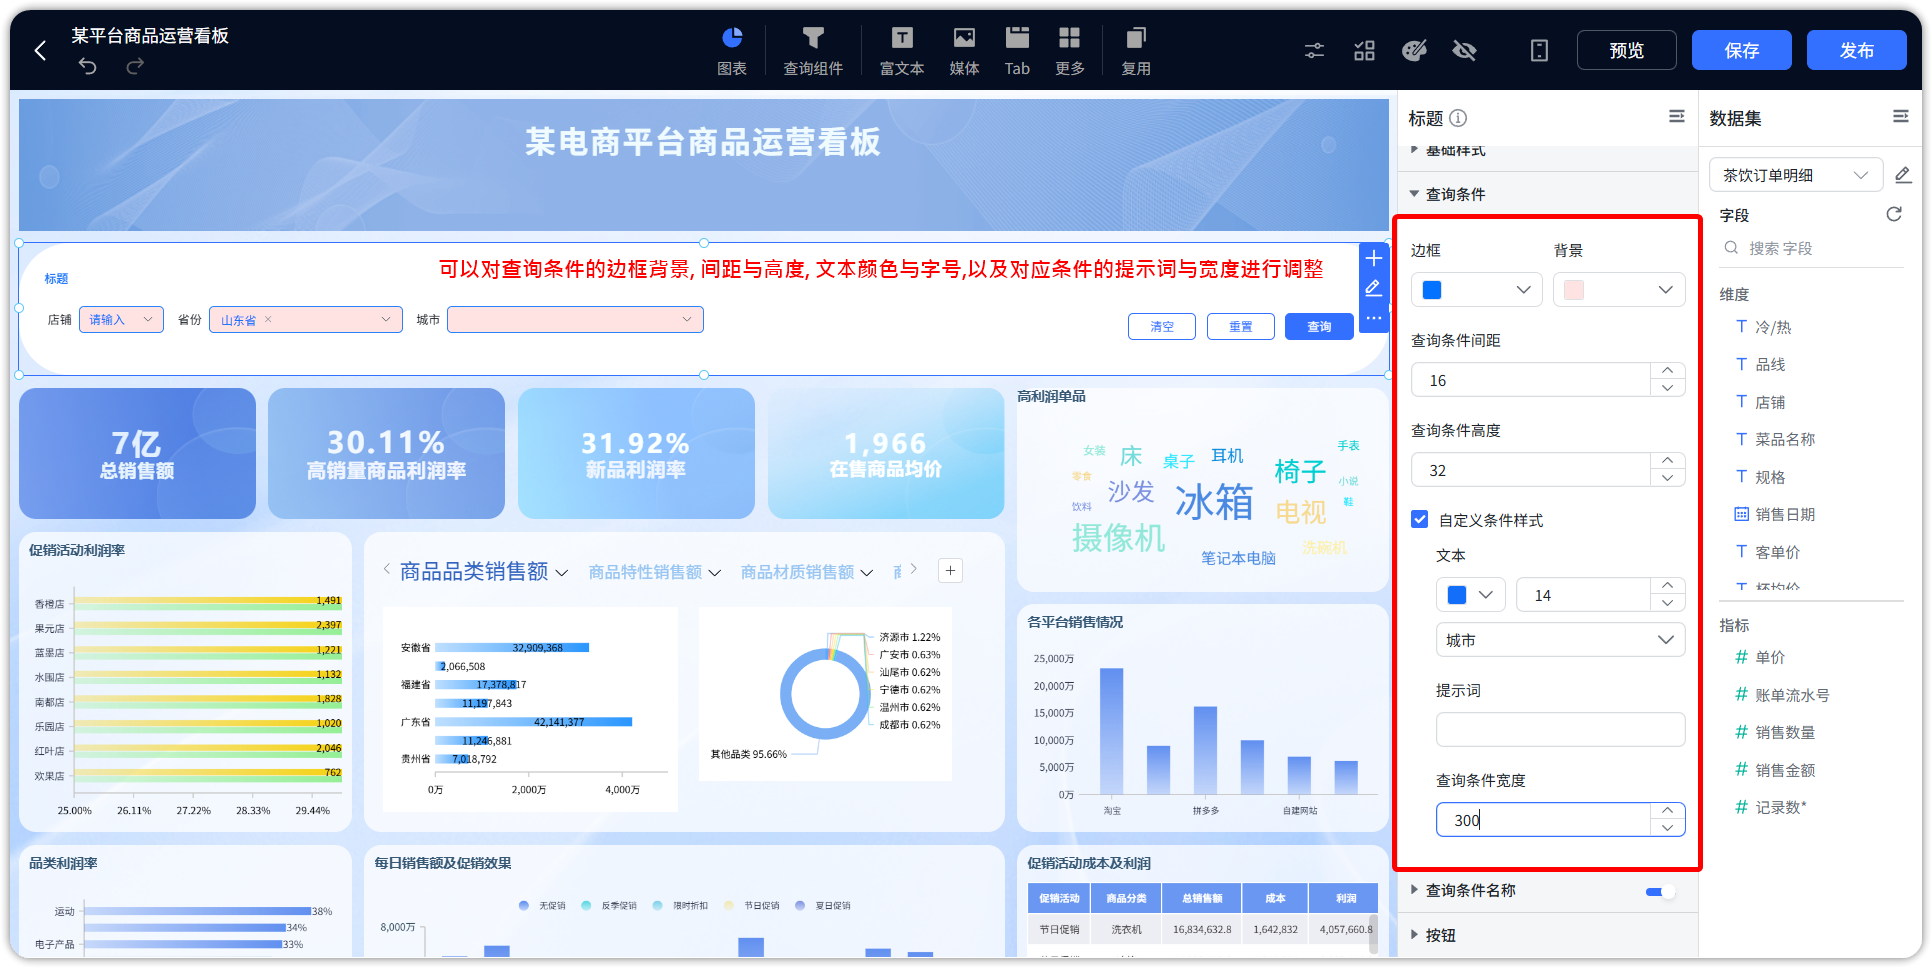The image size is (1932, 968).
Task: Collapse the 查询条件 section
Action: 1414,194
